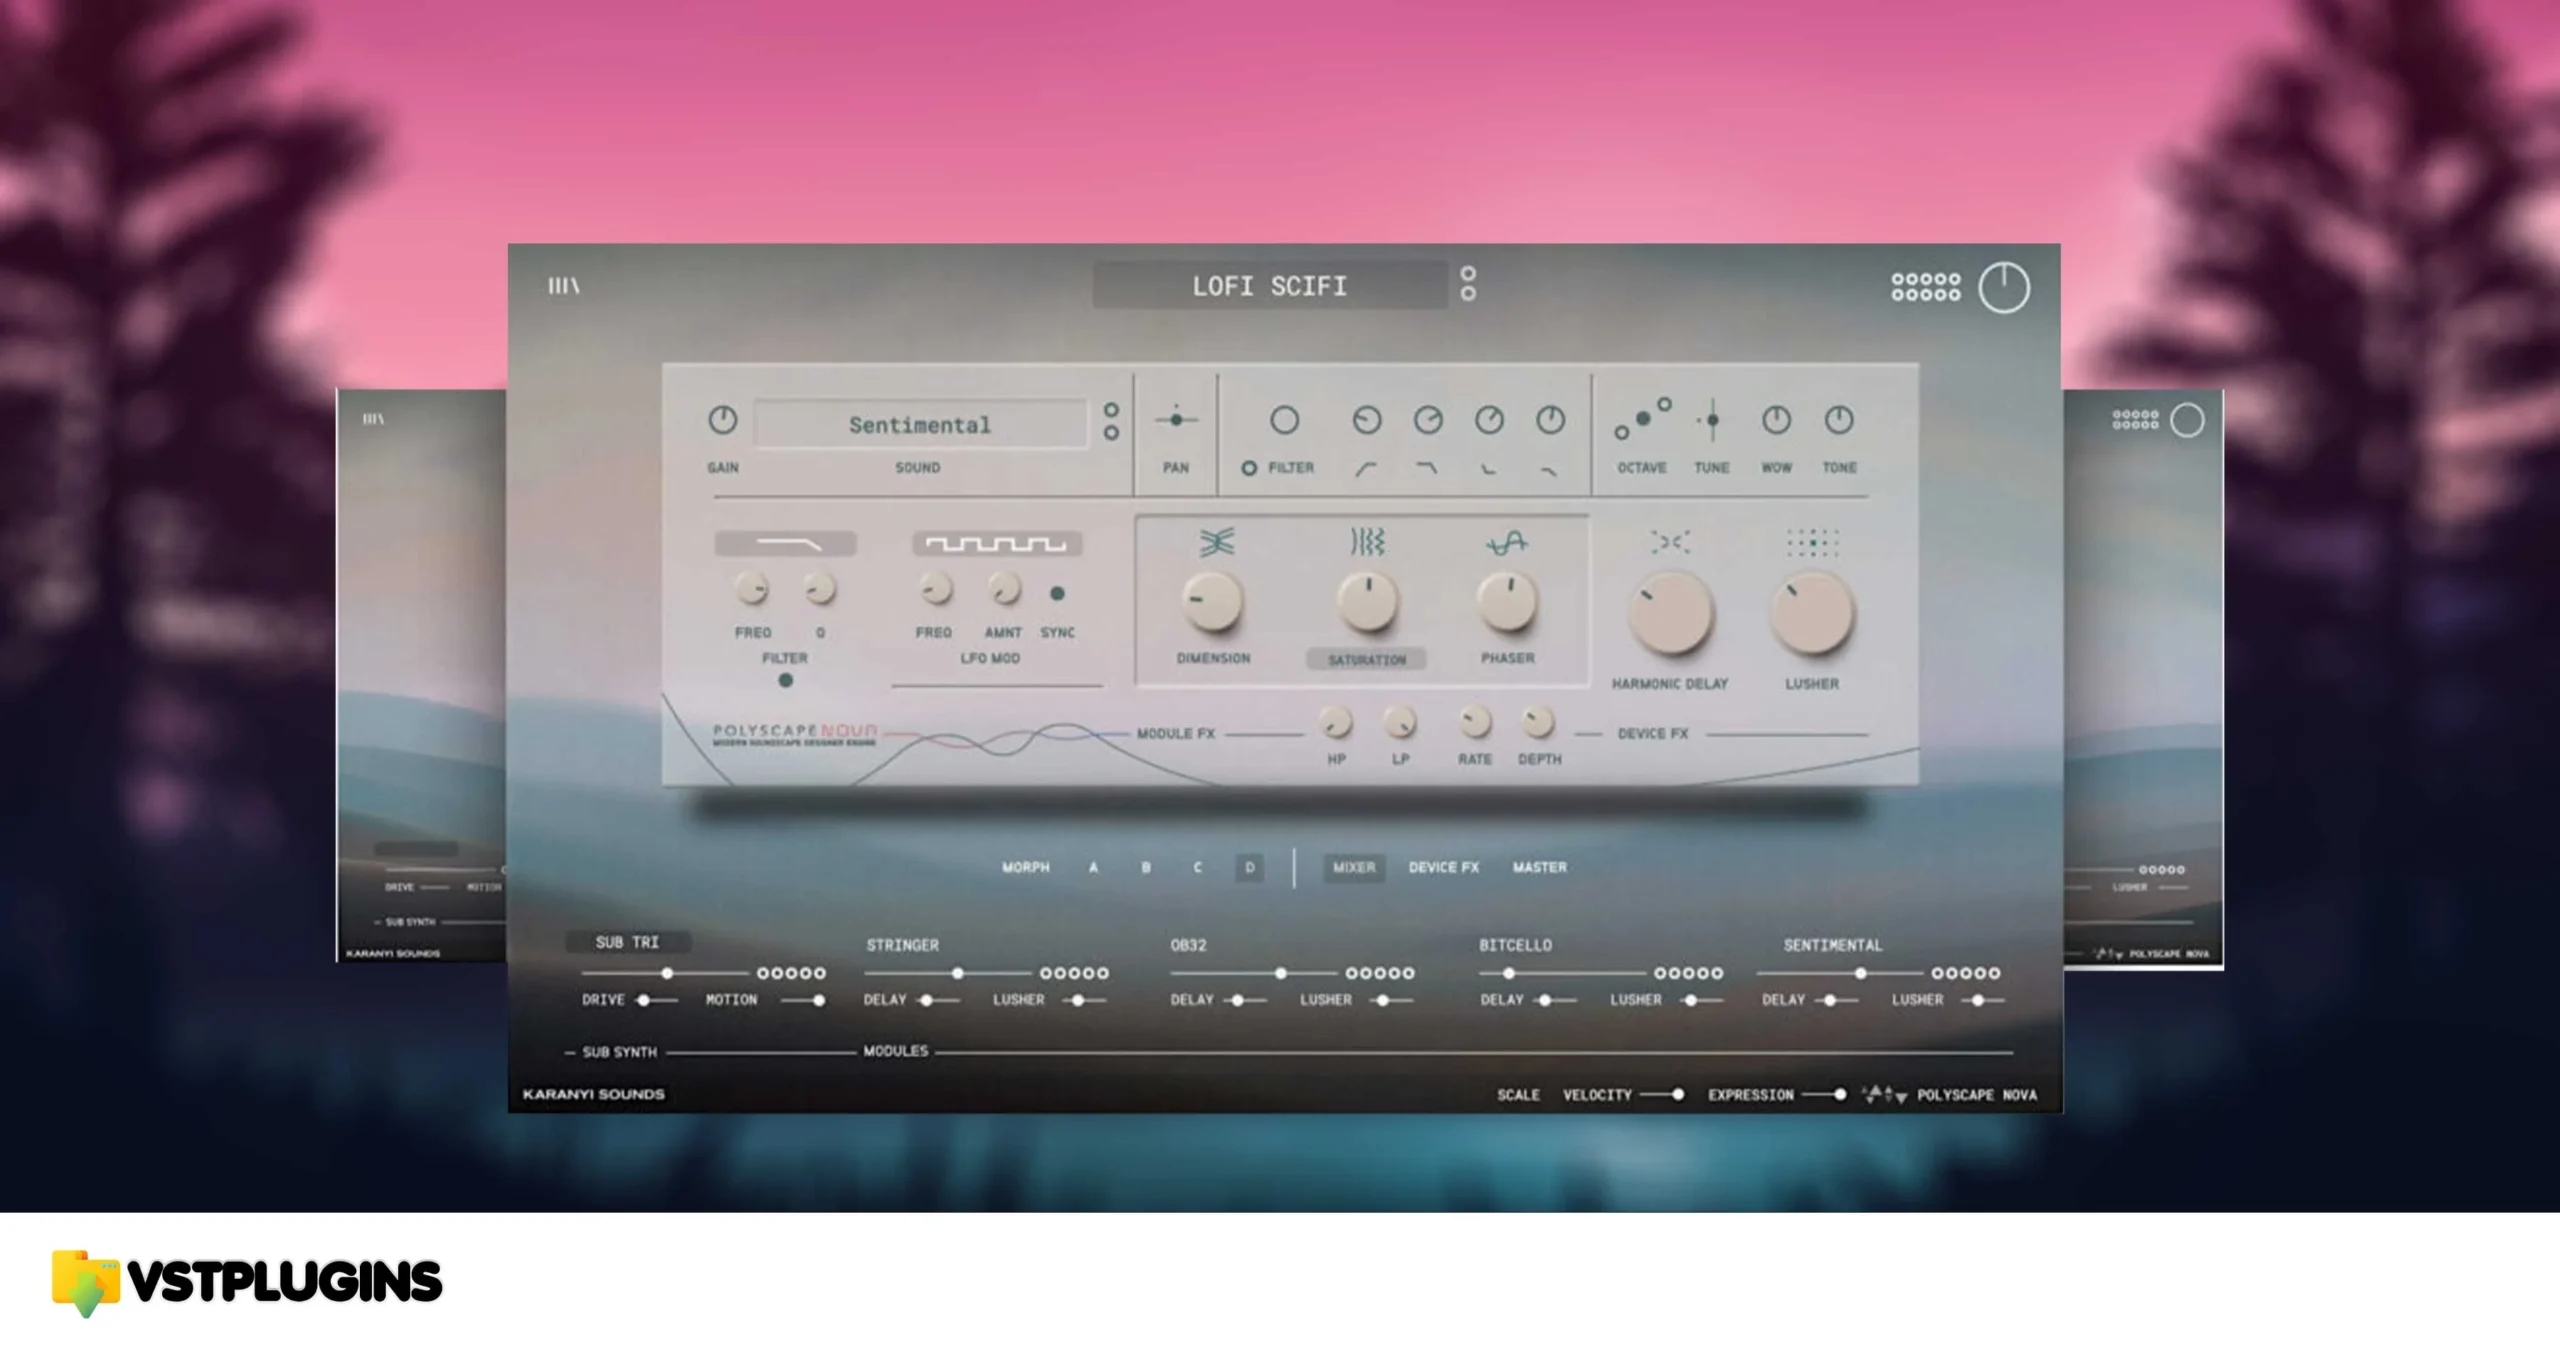The height and width of the screenshot is (1357, 2560).
Task: Adjust the large HARMONIC DELAY knob
Action: click(x=1671, y=614)
